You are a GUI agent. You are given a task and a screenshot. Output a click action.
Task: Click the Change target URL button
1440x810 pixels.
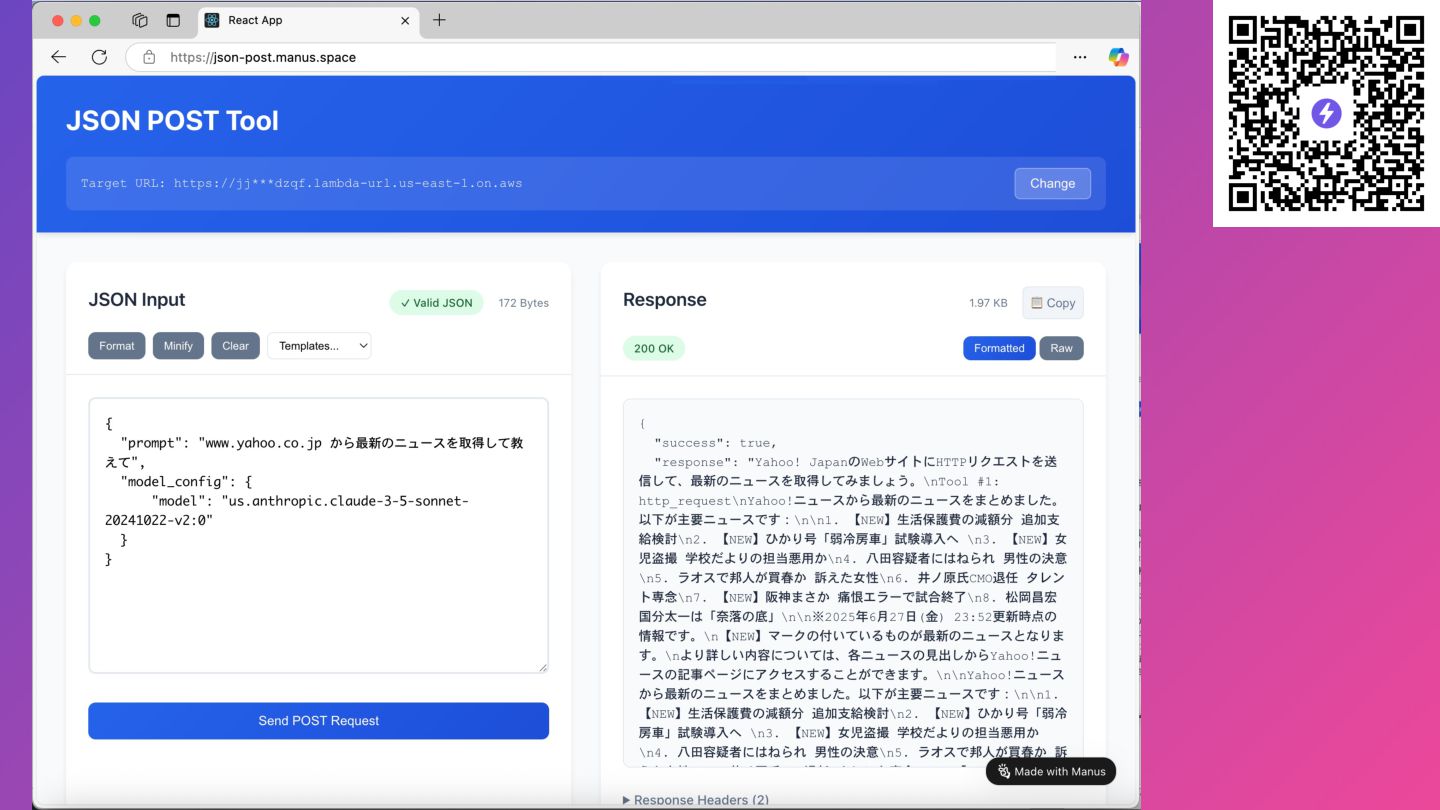[1052, 183]
